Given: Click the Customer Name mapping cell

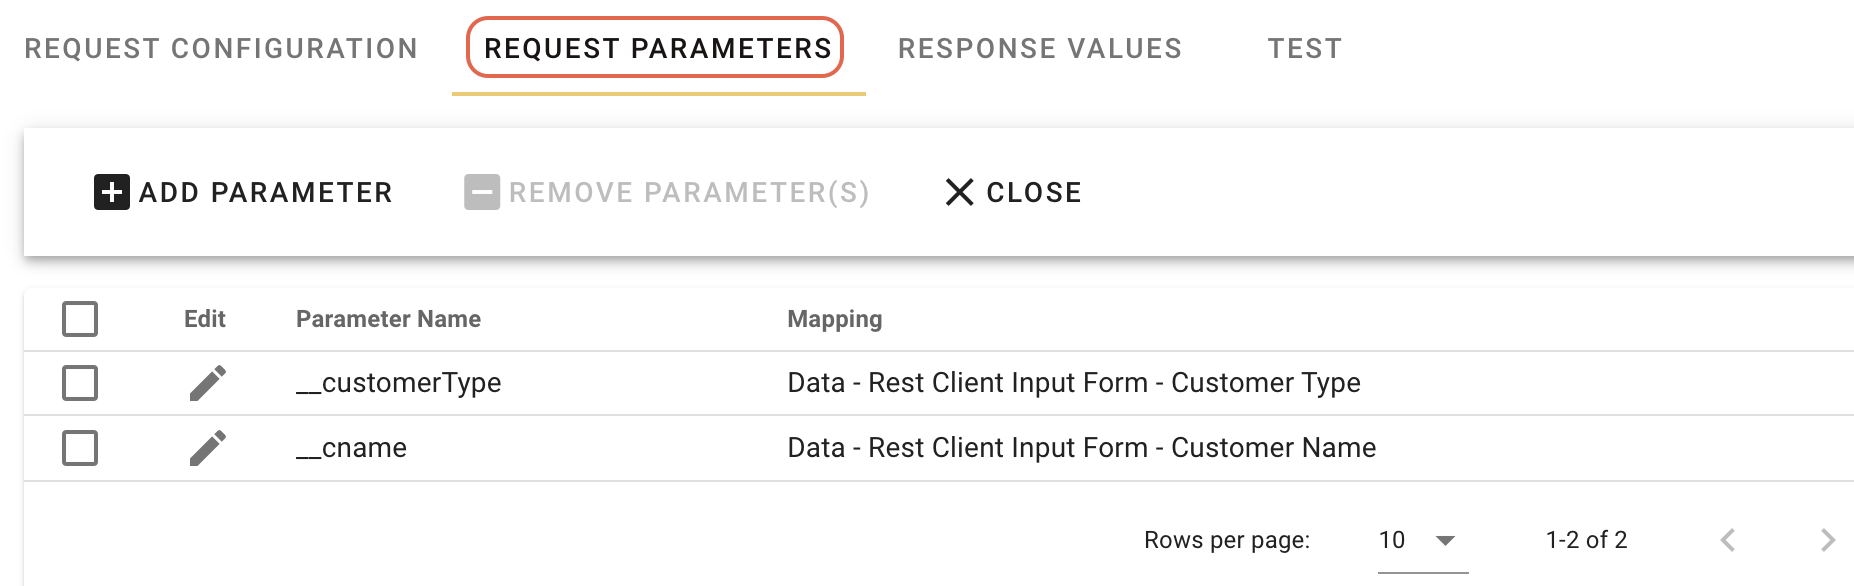Looking at the screenshot, I should coord(1080,447).
